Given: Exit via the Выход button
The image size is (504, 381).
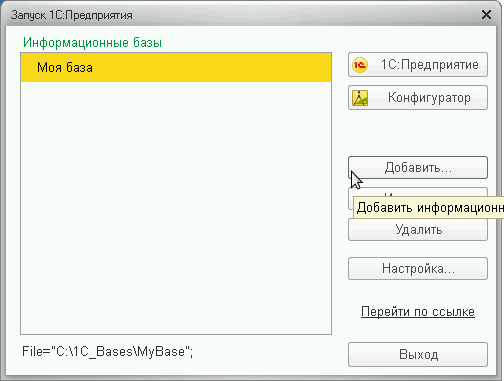Looking at the screenshot, I should (418, 354).
